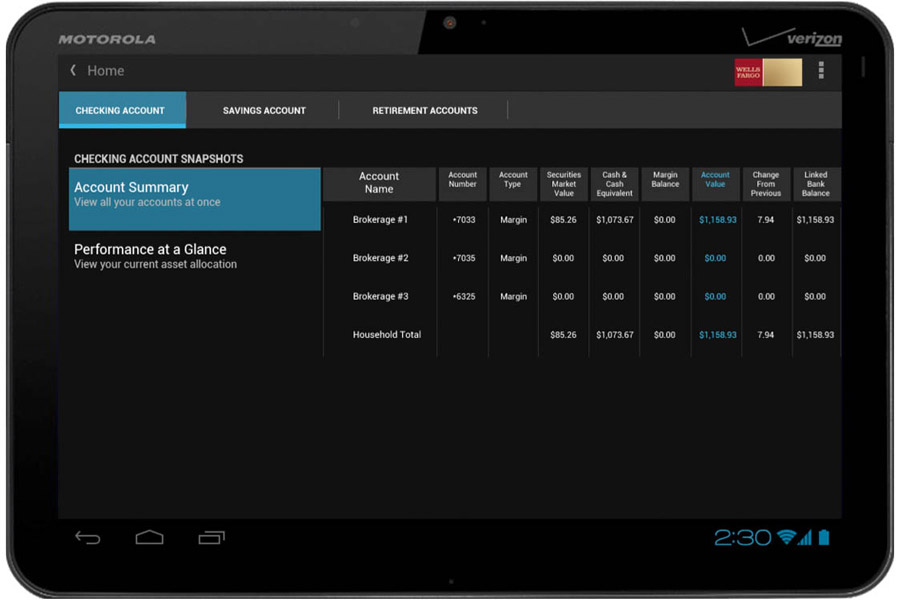The width and height of the screenshot is (900, 600).
Task: Tap the Household Total account value
Action: (715, 335)
